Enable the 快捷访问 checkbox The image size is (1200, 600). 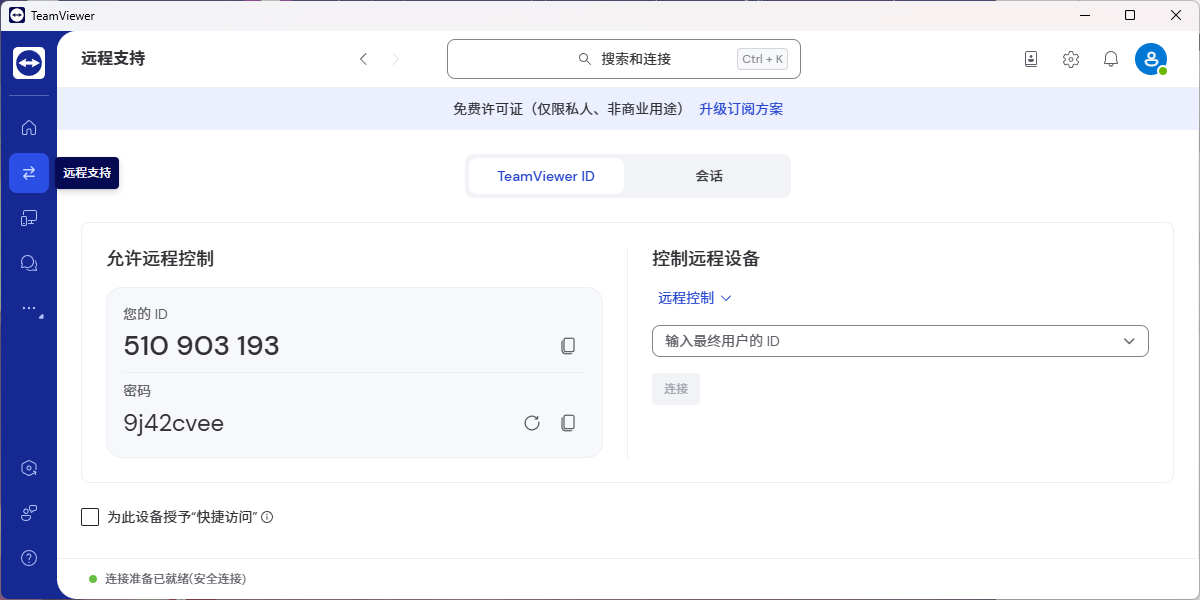(x=90, y=517)
